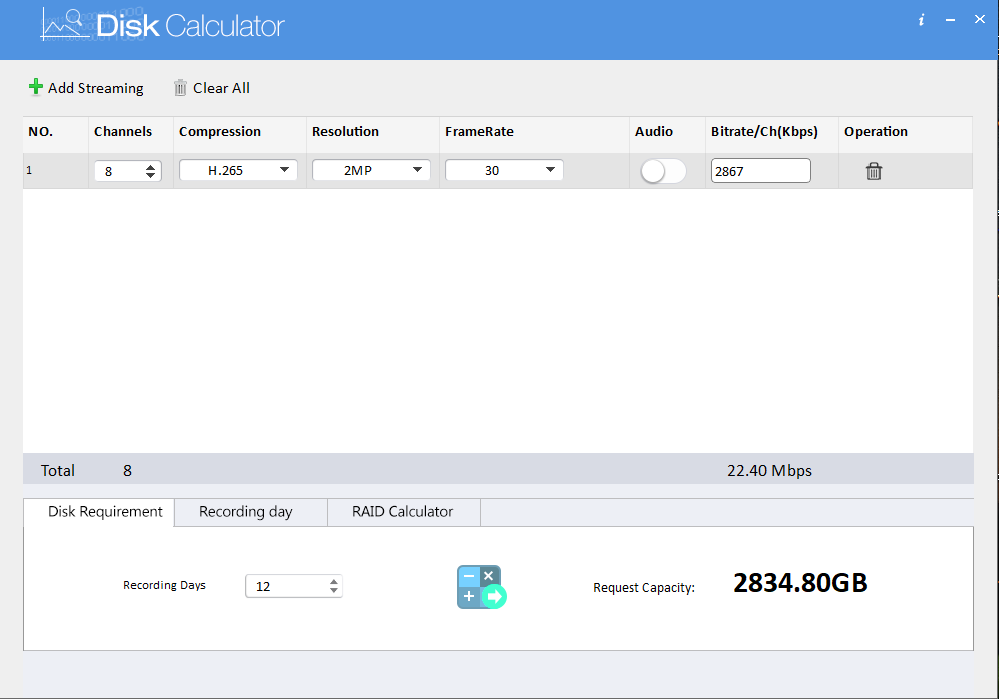This screenshot has width=999, height=699.
Task: Click the Clear All label
Action: (221, 88)
